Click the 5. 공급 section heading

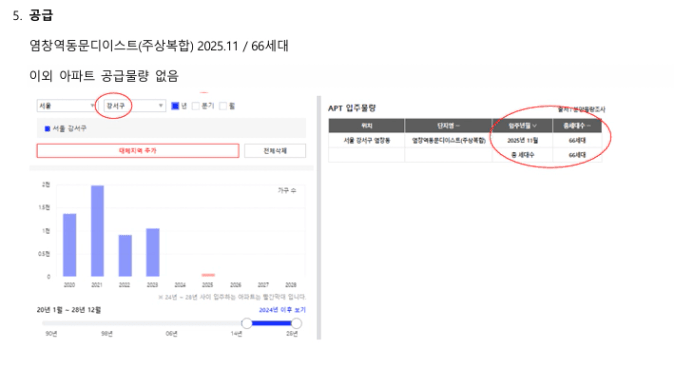coord(33,15)
